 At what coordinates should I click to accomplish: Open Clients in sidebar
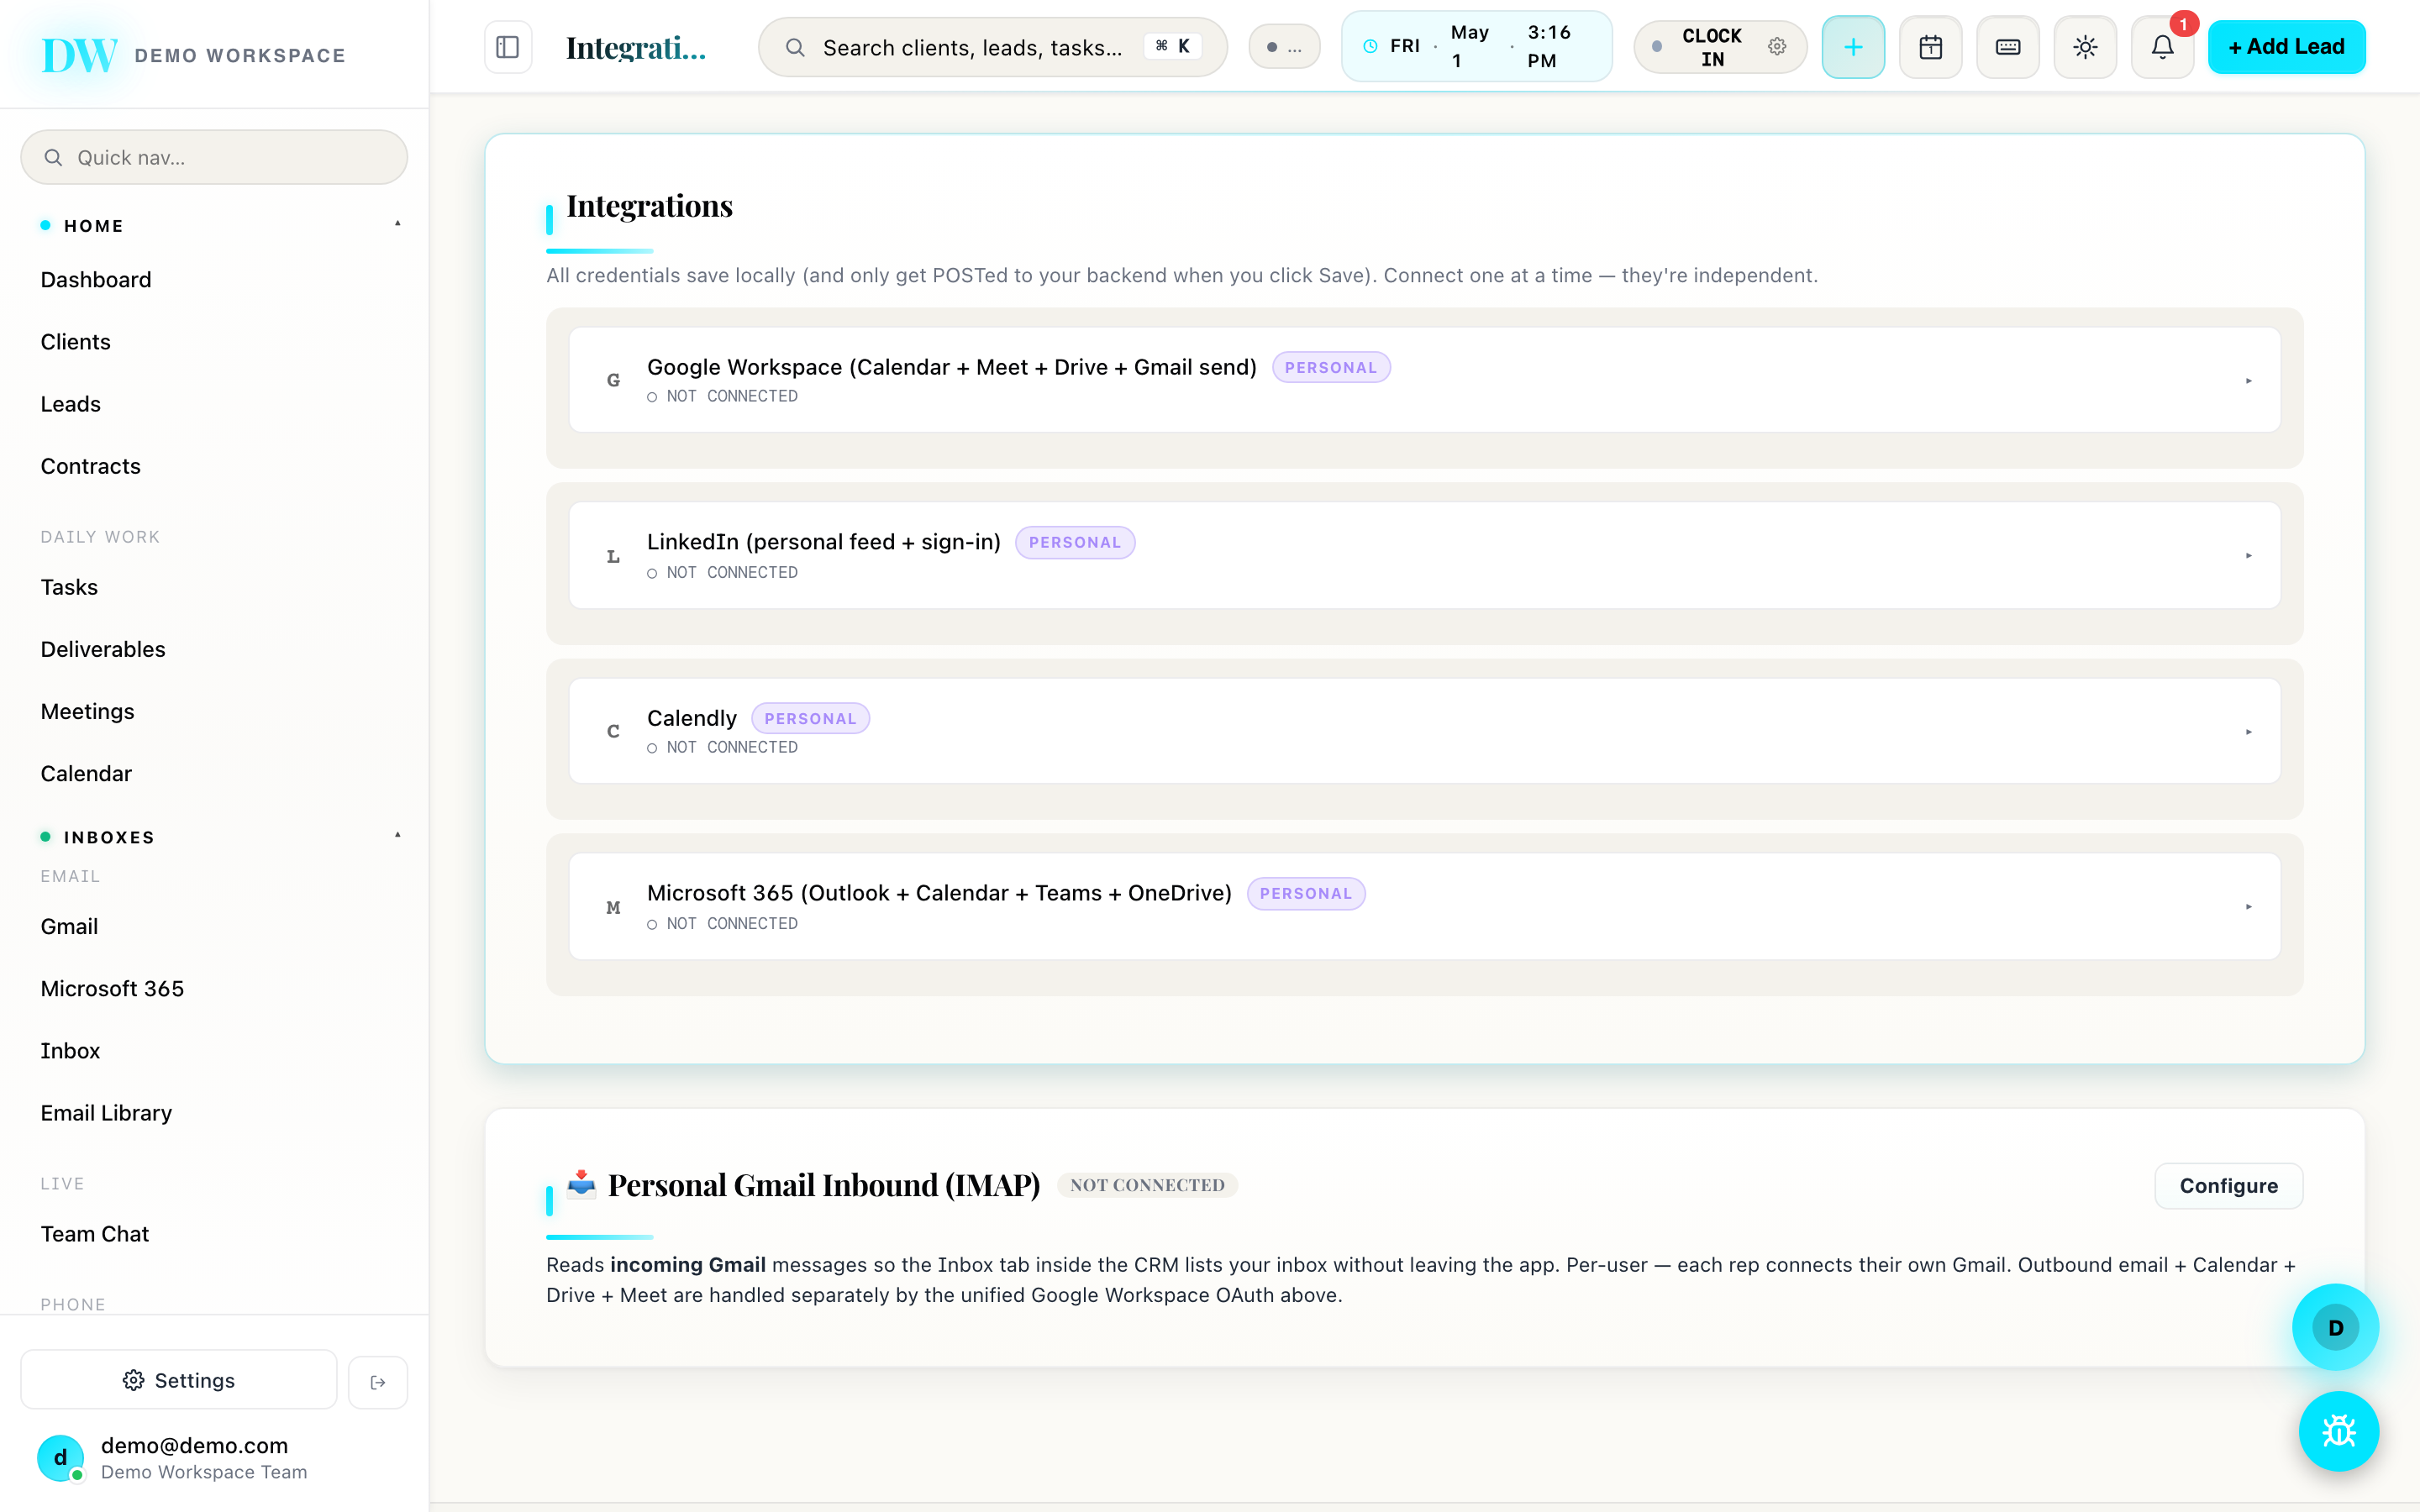[76, 342]
